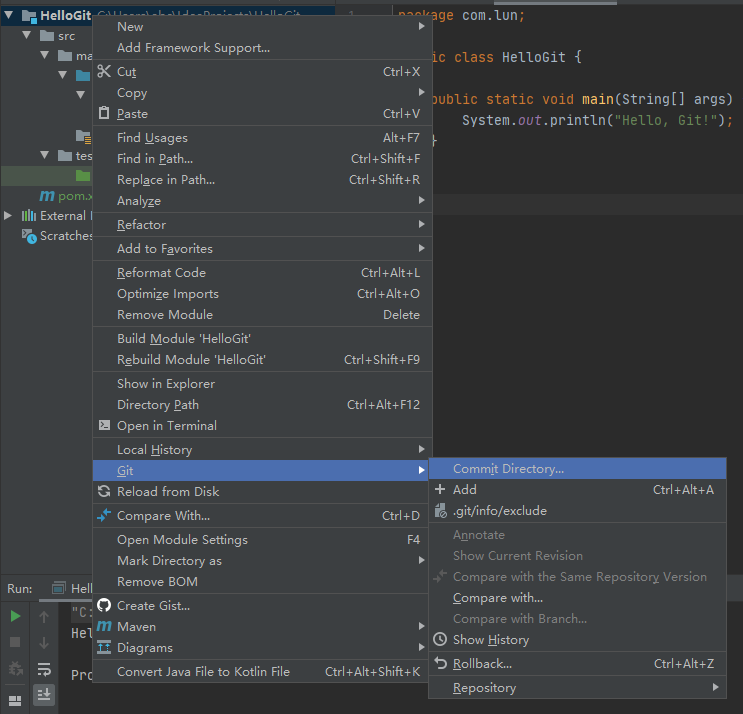Click the Reload from Disk icon
The width and height of the screenshot is (743, 714).
104,491
